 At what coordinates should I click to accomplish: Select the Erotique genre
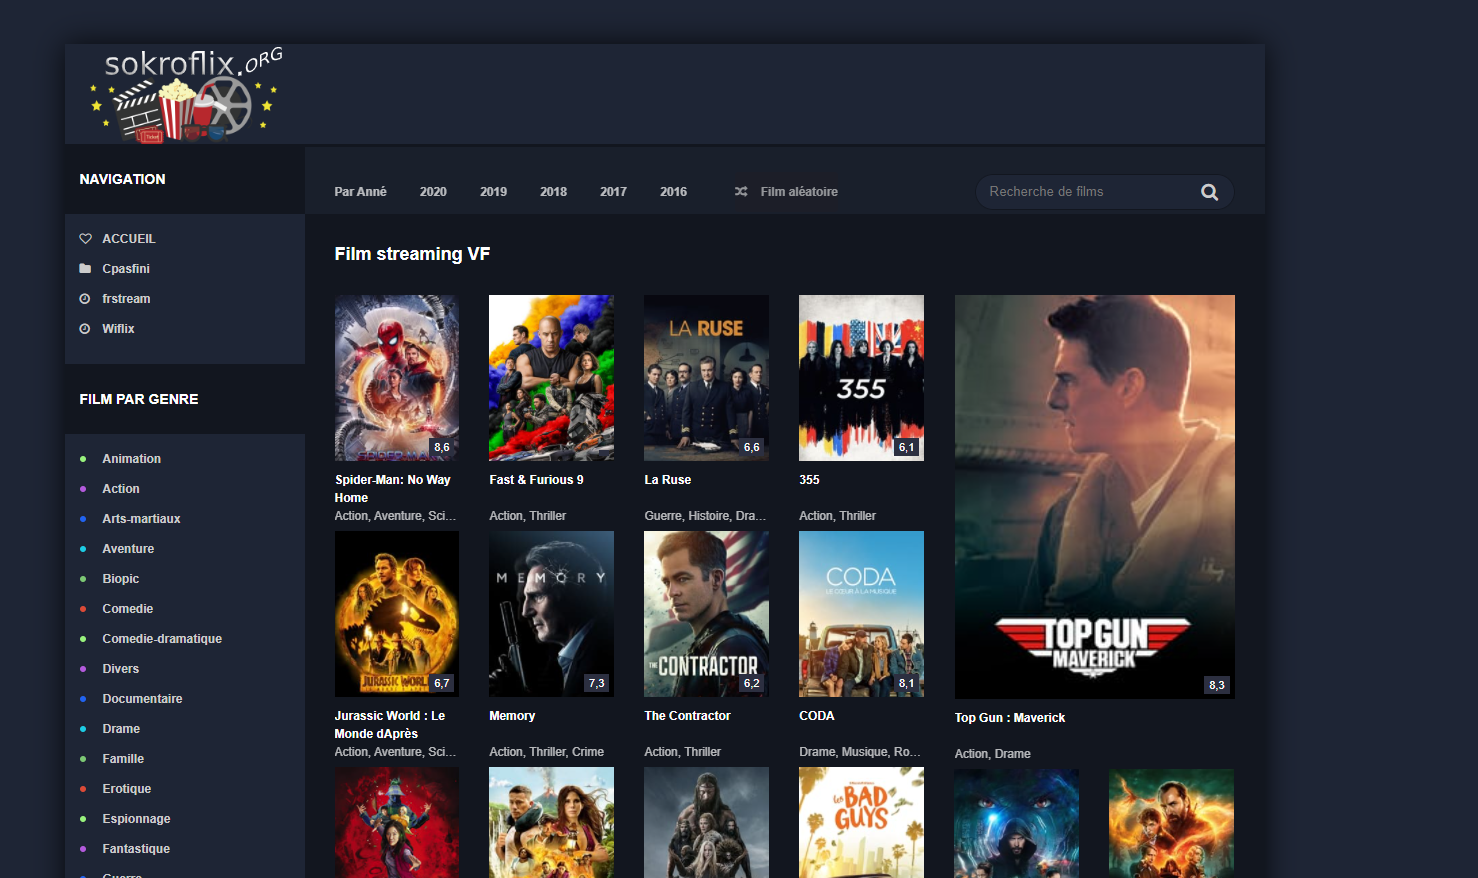pos(126,789)
